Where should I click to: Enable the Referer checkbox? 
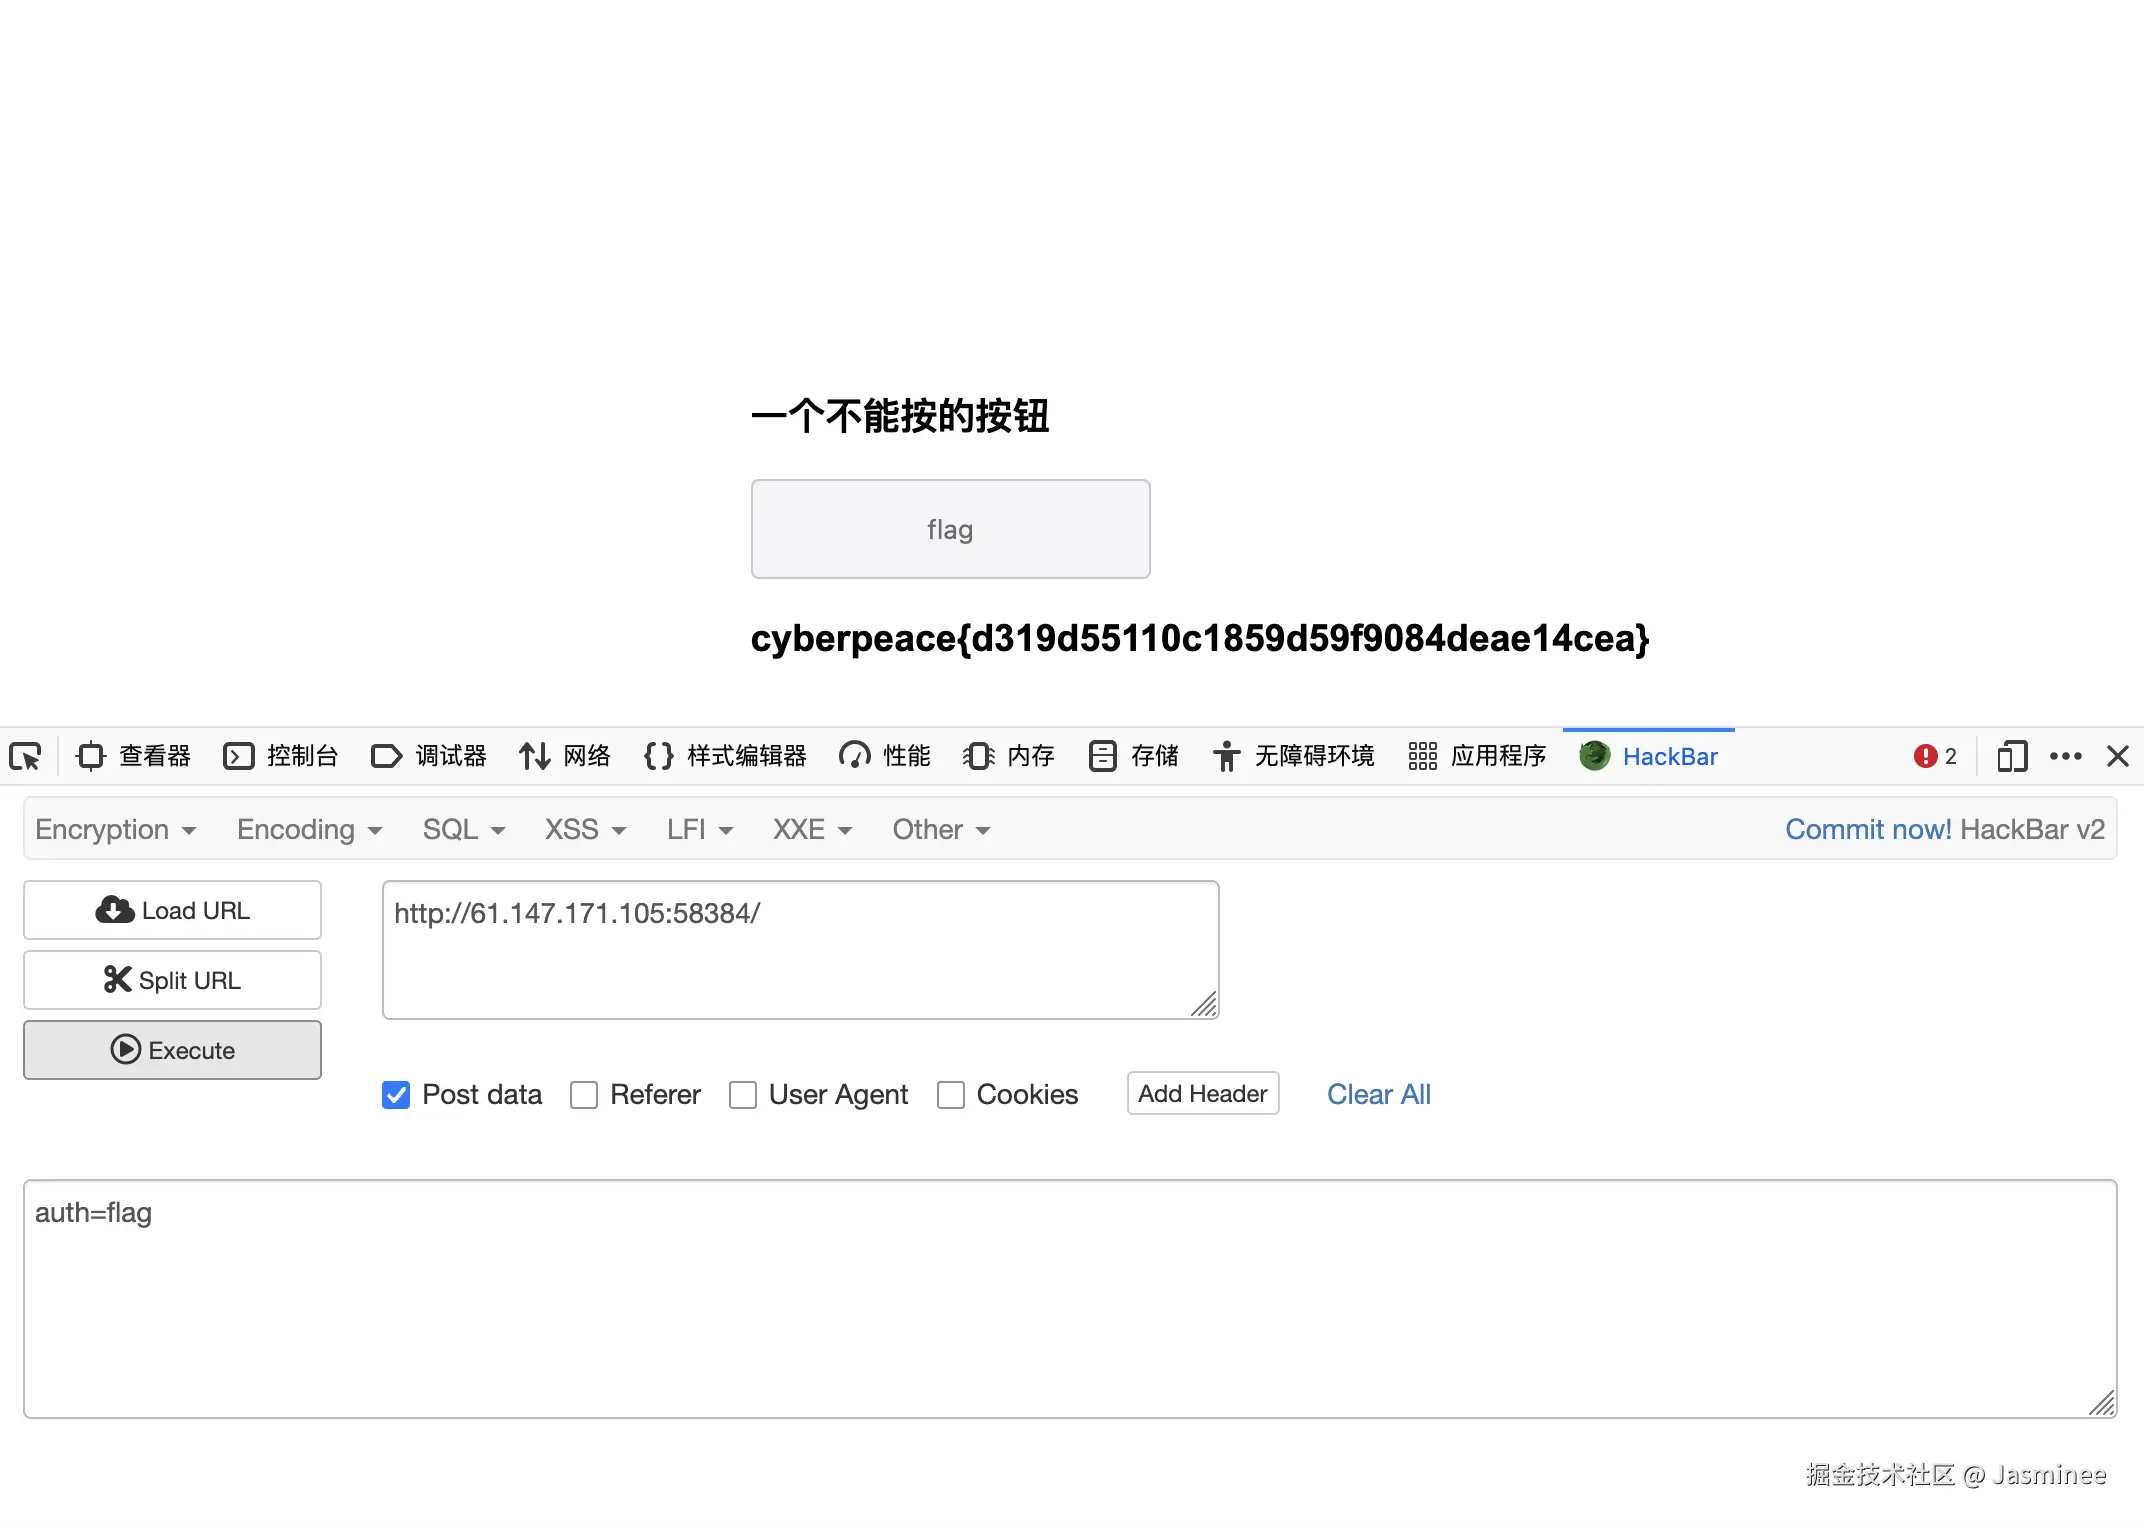point(584,1095)
